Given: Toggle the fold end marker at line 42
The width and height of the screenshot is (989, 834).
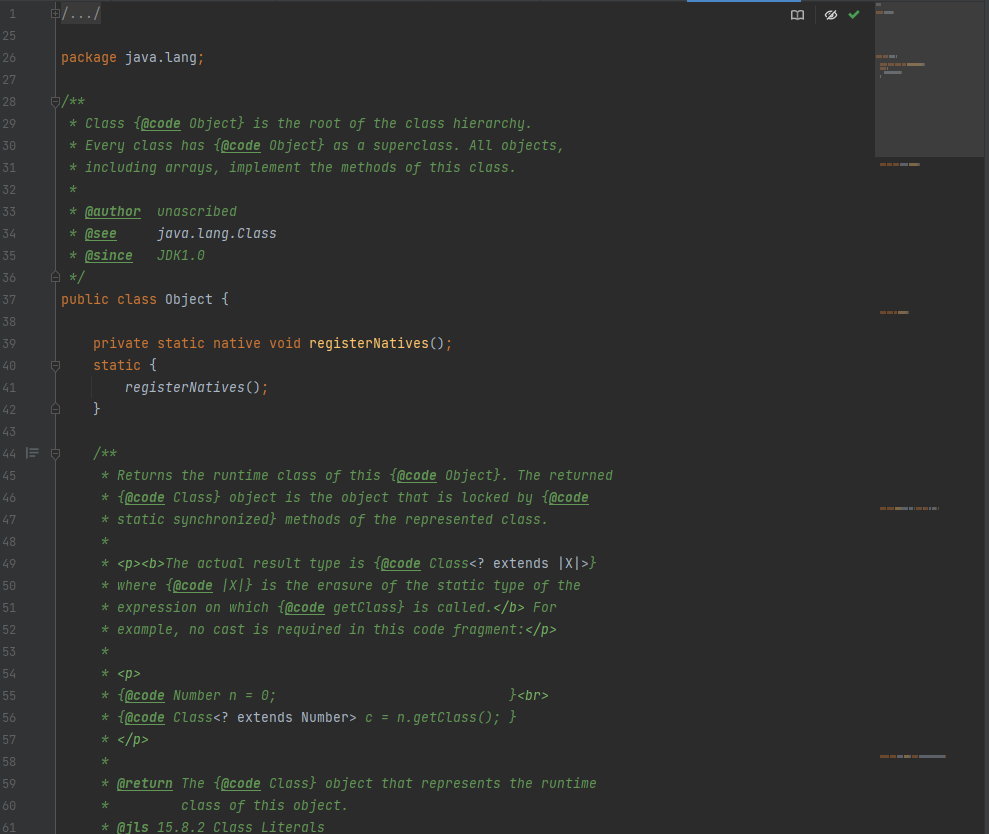Looking at the screenshot, I should point(55,408).
